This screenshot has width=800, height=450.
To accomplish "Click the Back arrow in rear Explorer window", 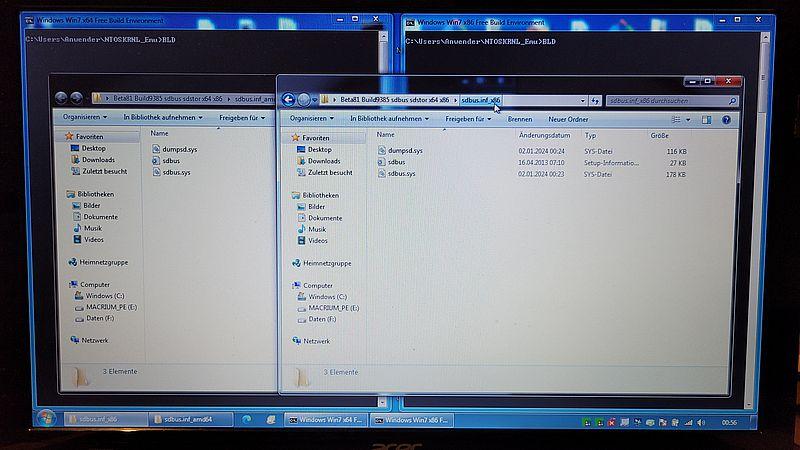I will (x=61, y=97).
